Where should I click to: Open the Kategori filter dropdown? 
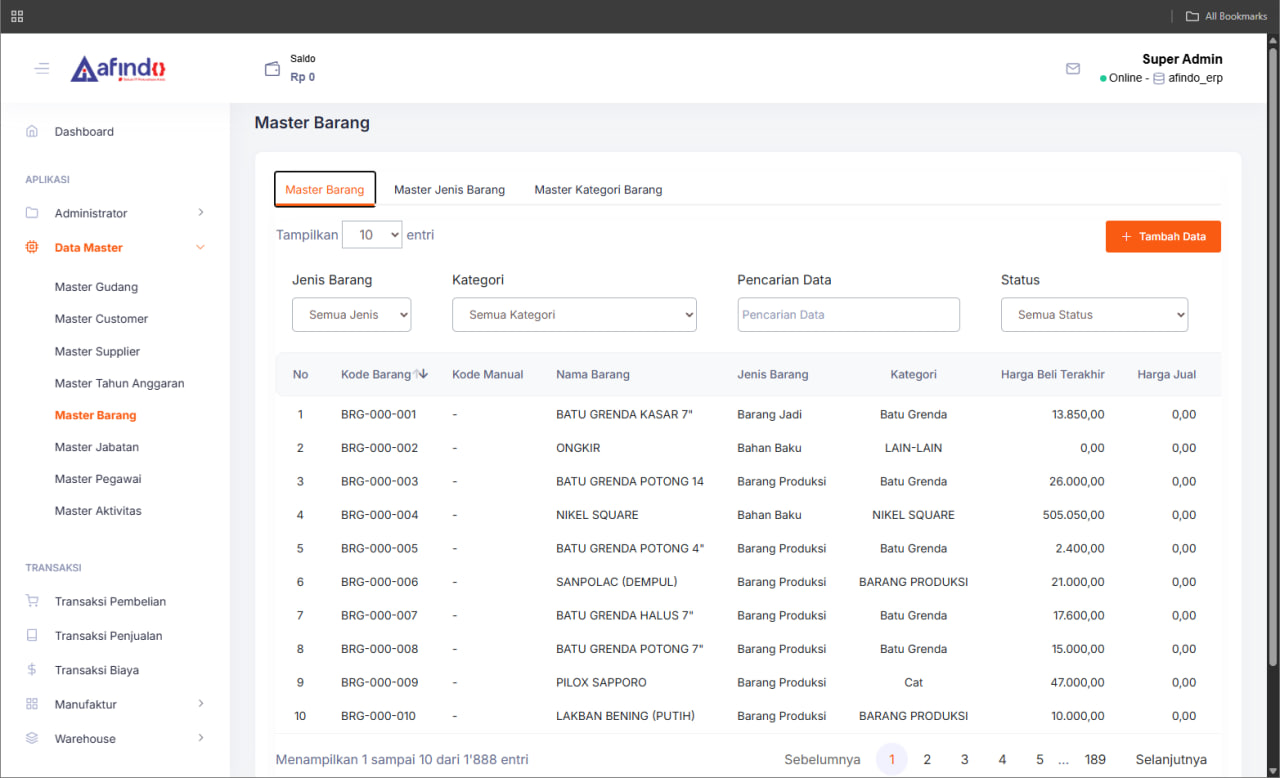(574, 314)
